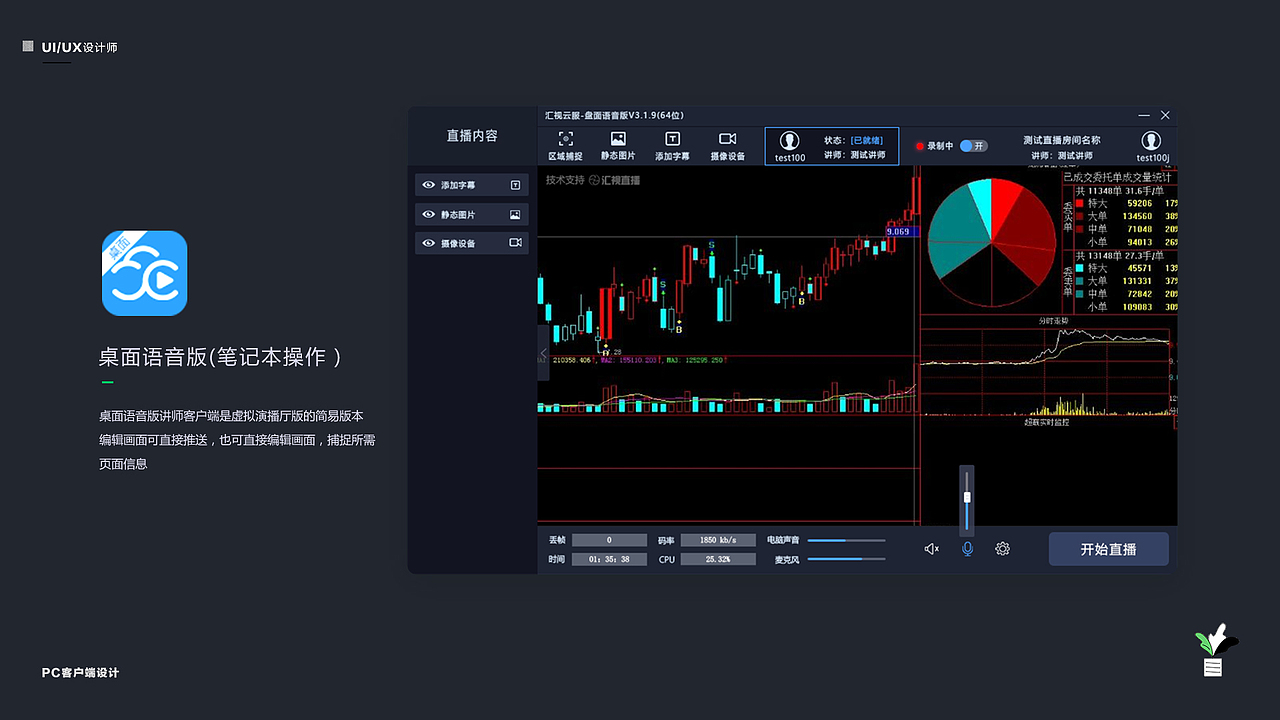Click the test100 user avatar
This screenshot has width=1280, height=720.
click(x=790, y=141)
